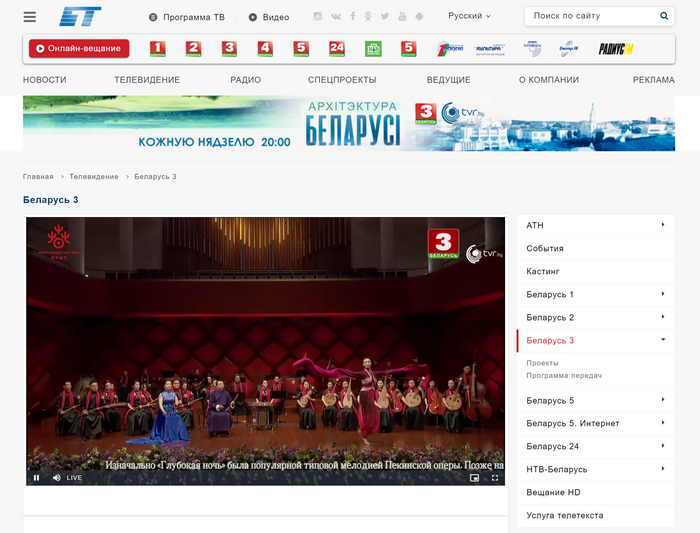Screen dimensions: 700x533
Task: Select Belarus 2 channel icon
Action: click(x=193, y=49)
